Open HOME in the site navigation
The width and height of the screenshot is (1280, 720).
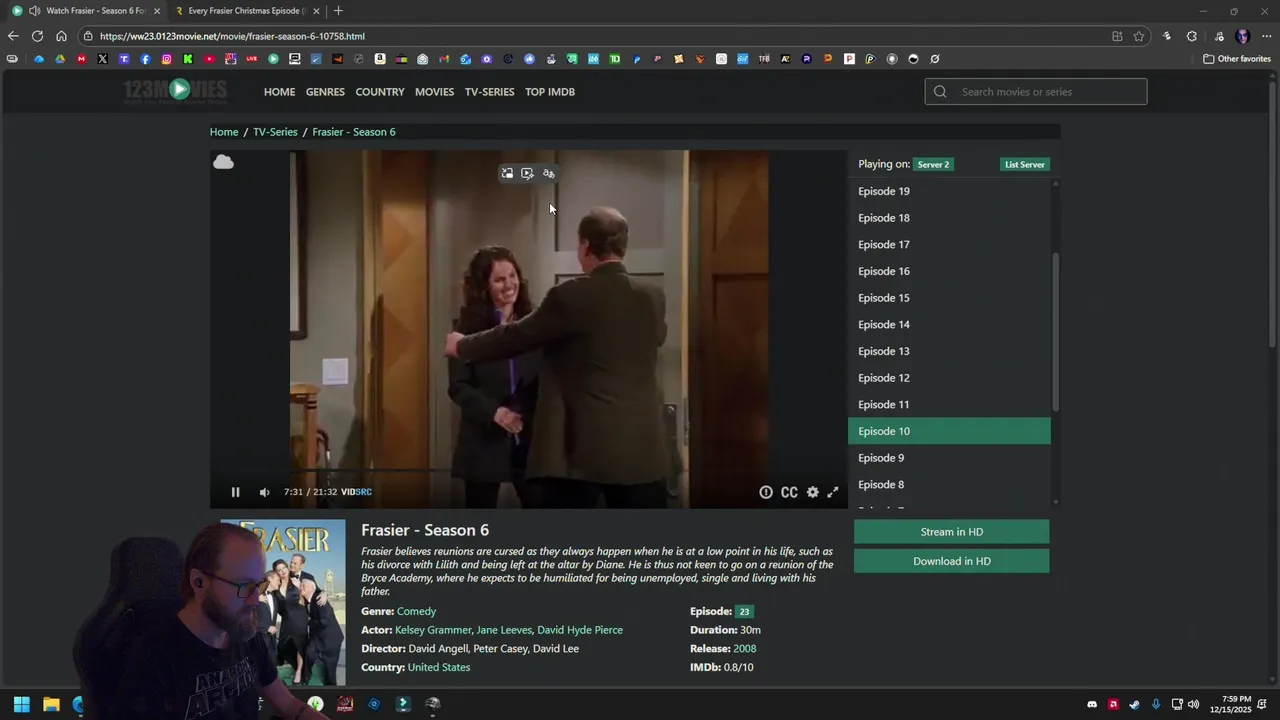coord(279,92)
